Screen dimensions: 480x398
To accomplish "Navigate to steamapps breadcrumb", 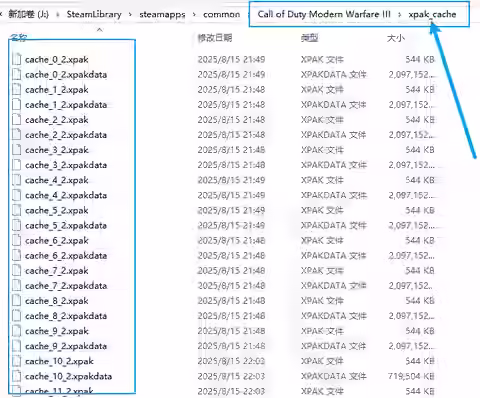I will (162, 14).
